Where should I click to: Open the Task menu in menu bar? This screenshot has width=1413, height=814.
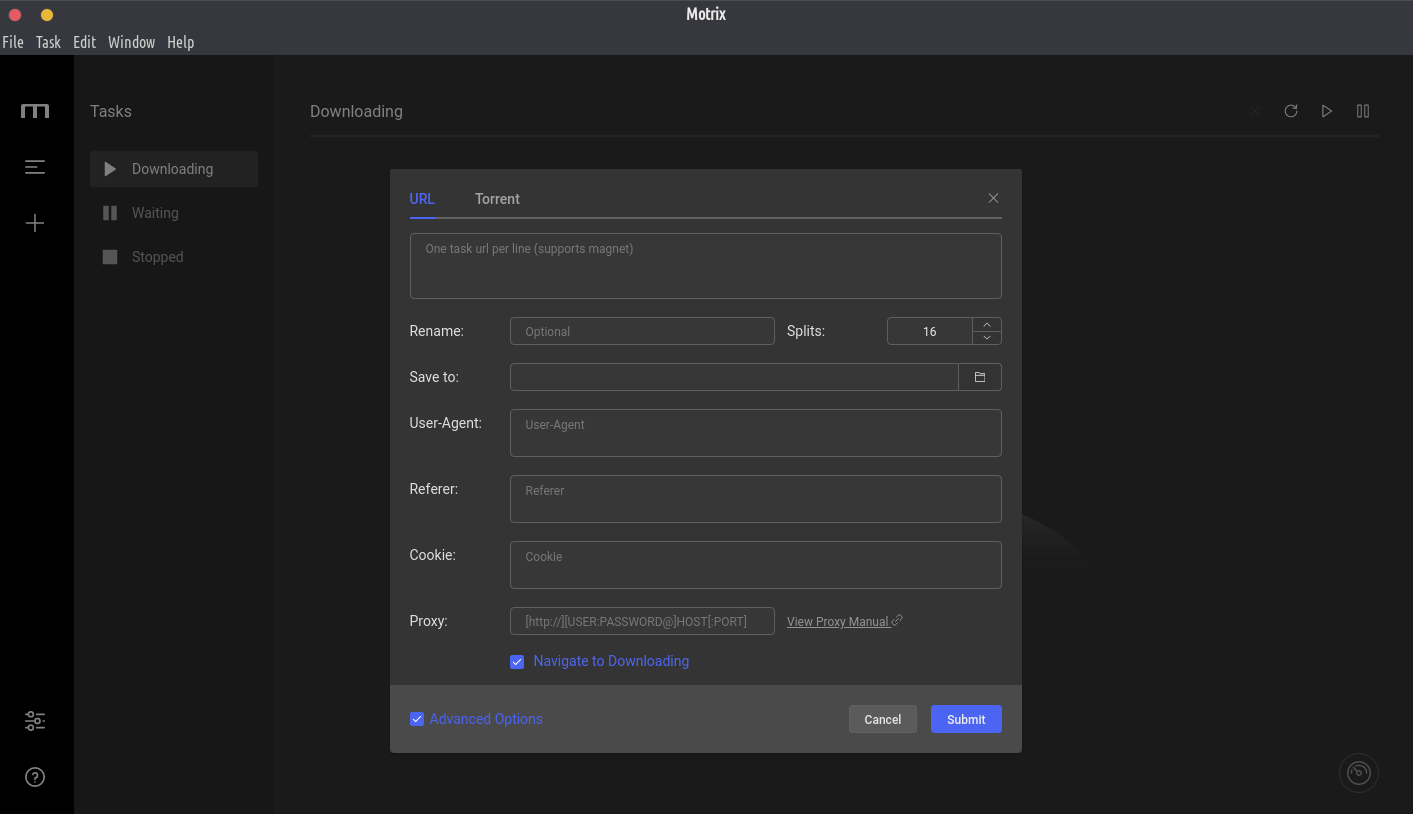[x=48, y=42]
